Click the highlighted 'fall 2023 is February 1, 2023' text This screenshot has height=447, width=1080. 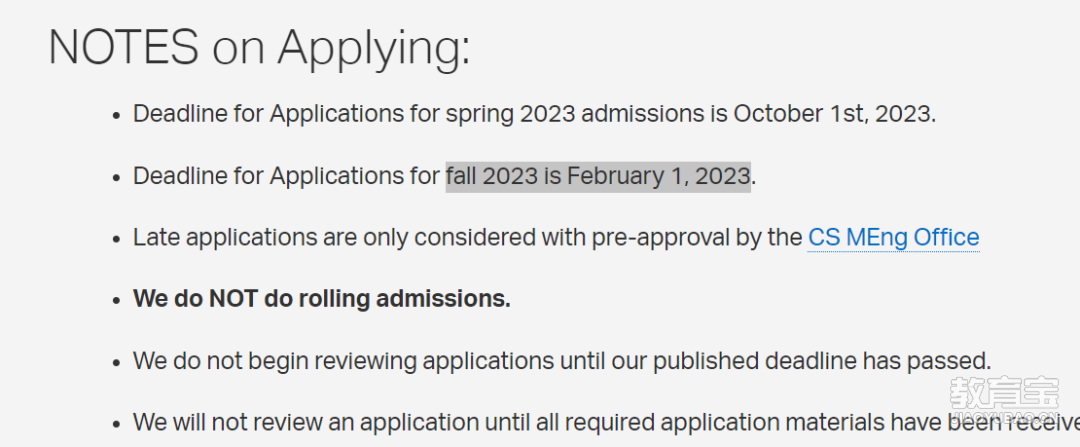(598, 176)
